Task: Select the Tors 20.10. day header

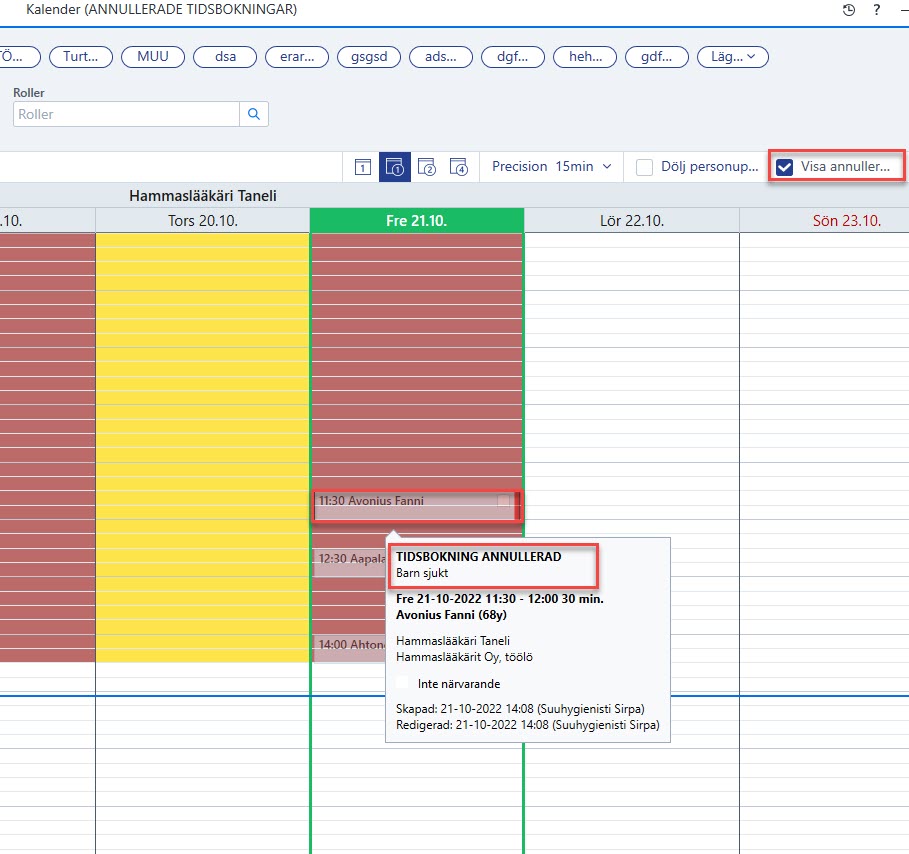Action: [203, 221]
